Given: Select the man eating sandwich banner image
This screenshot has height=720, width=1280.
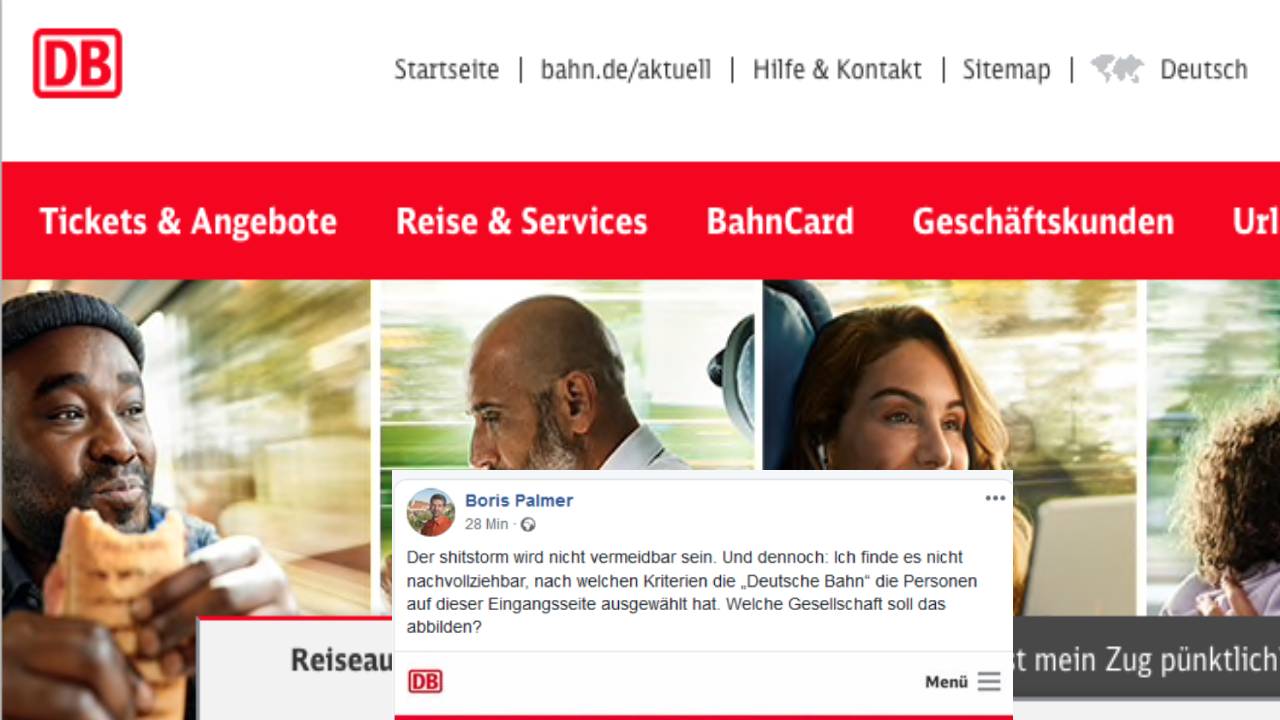Looking at the screenshot, I should click(x=185, y=450).
